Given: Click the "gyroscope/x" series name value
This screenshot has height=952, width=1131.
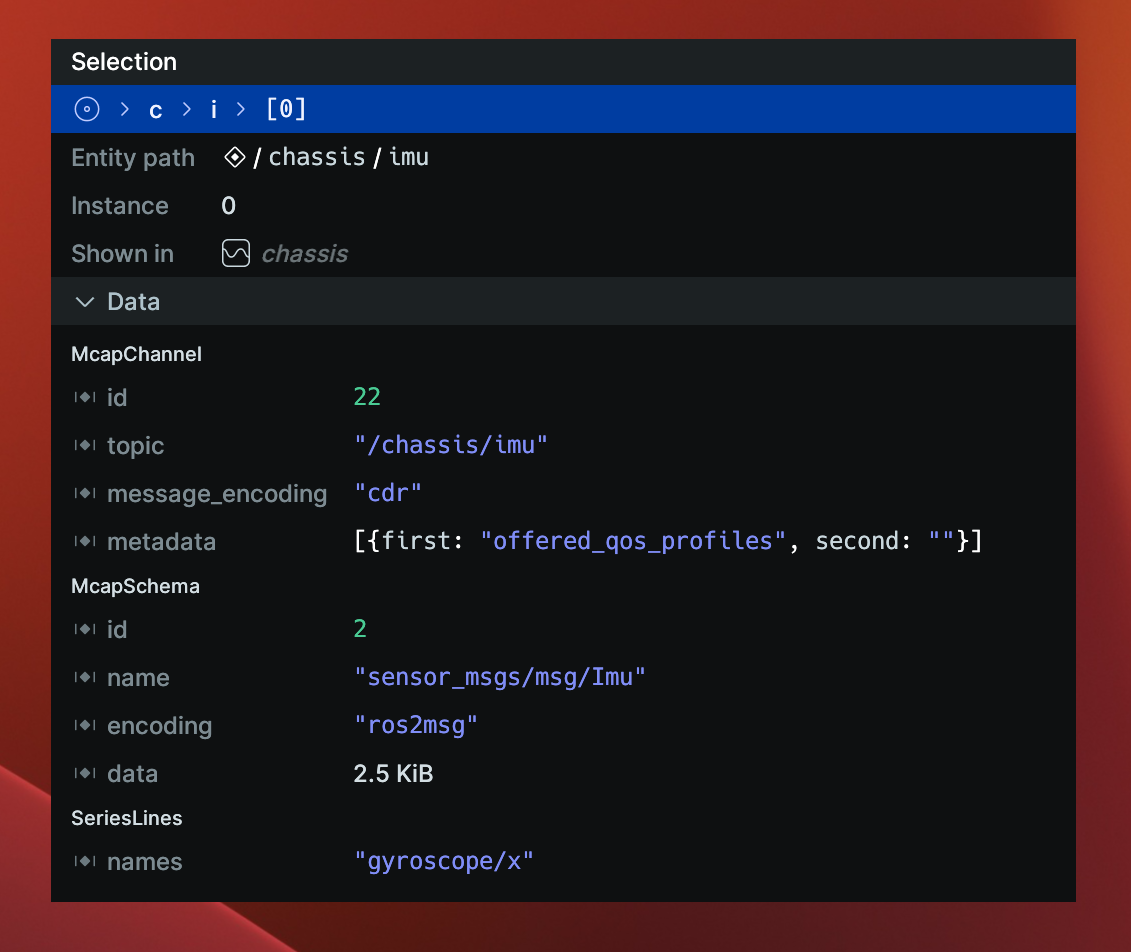Looking at the screenshot, I should coord(445,861).
